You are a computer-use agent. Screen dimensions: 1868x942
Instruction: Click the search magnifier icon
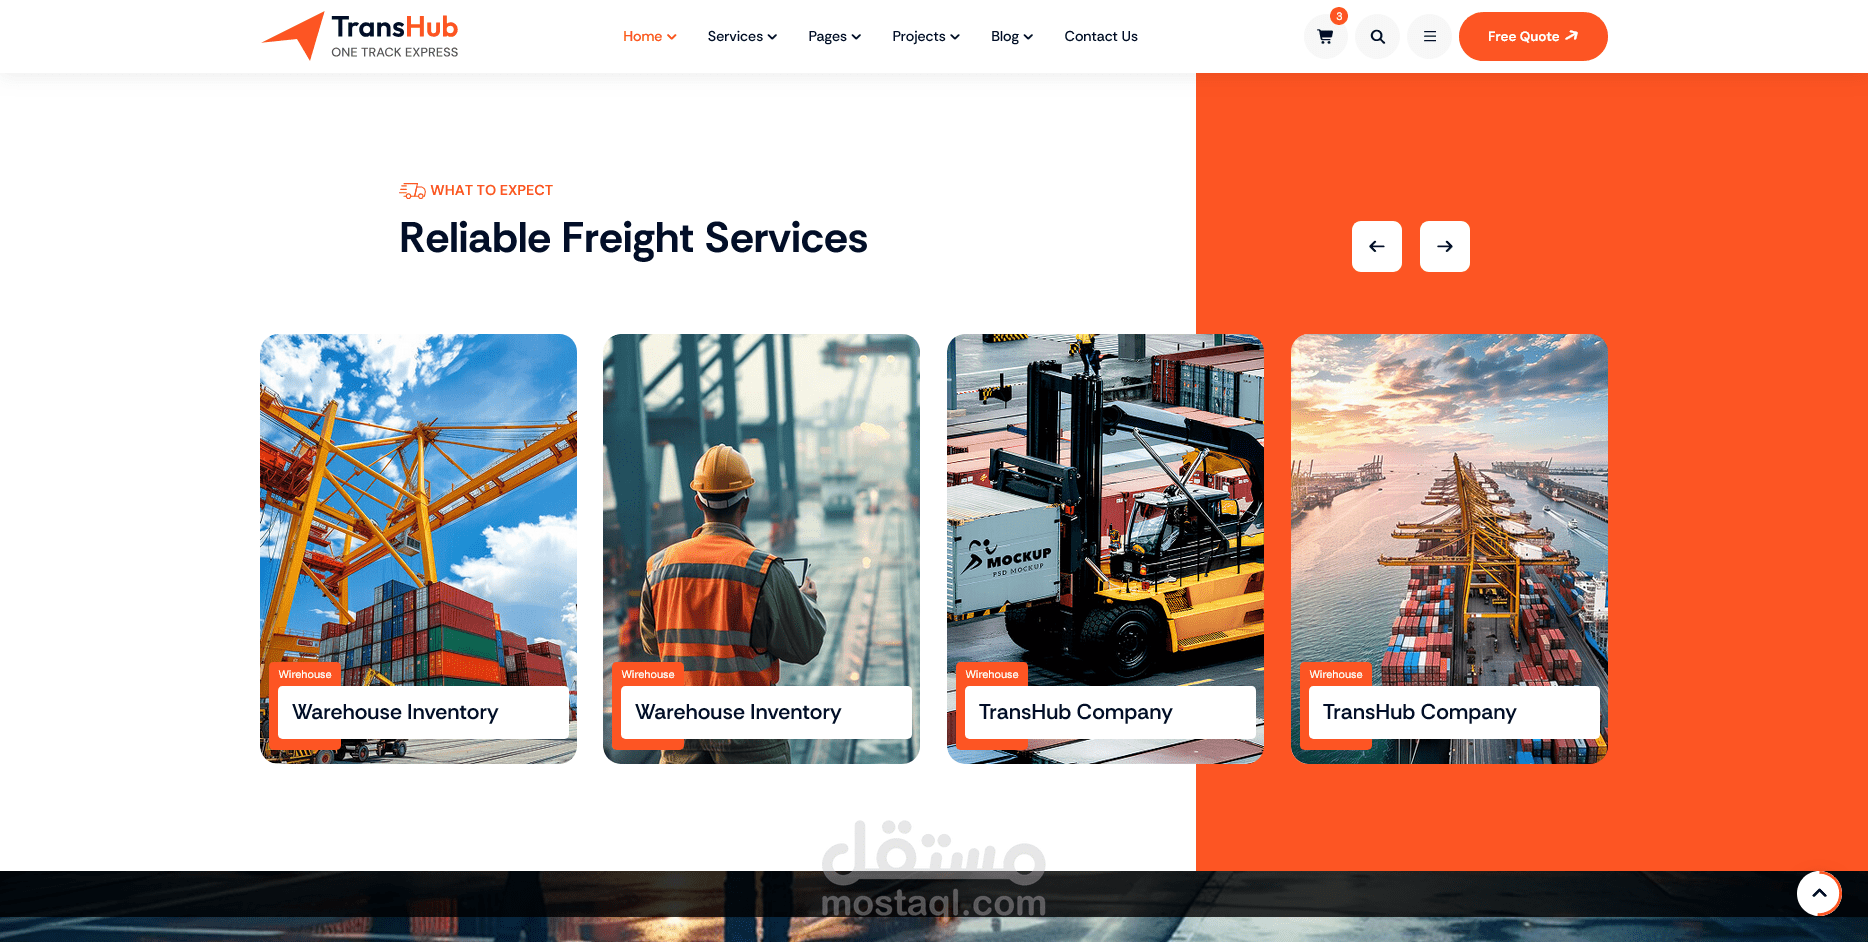point(1377,37)
